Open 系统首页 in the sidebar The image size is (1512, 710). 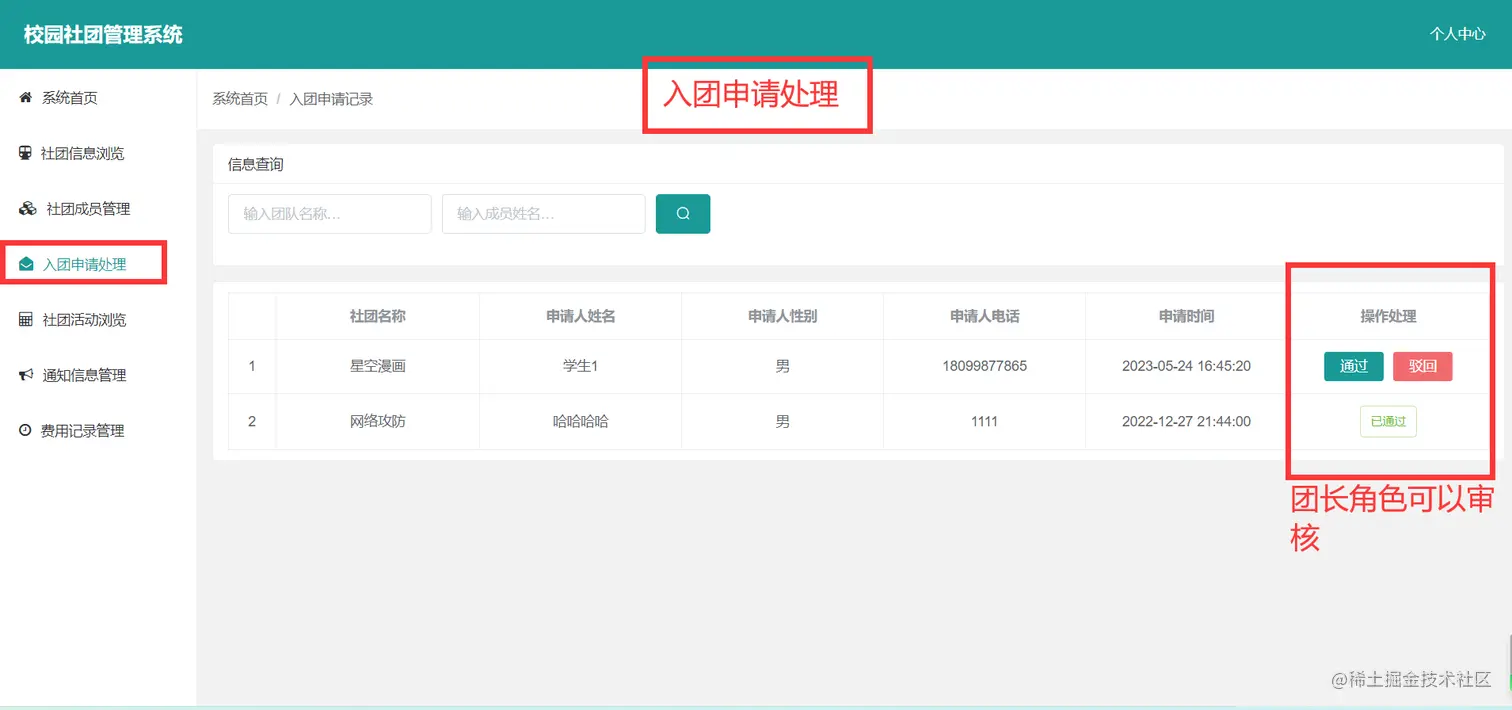click(69, 98)
